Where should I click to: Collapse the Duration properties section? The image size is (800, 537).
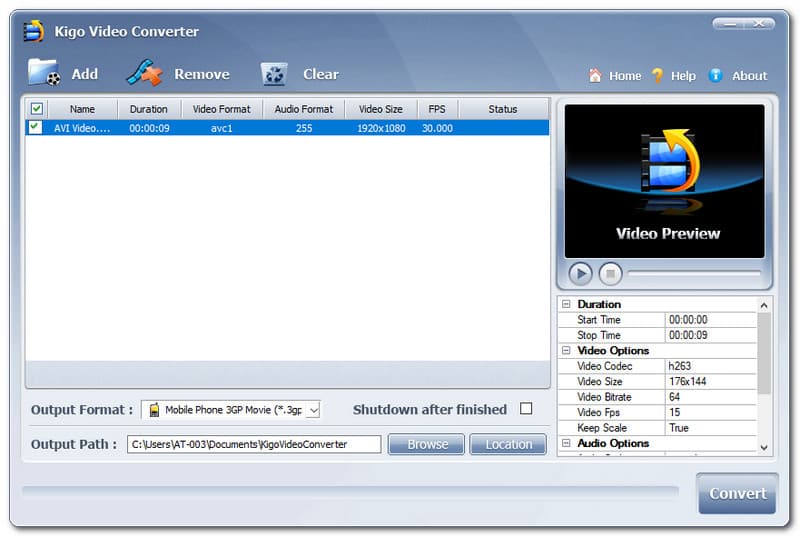pyautogui.click(x=566, y=304)
